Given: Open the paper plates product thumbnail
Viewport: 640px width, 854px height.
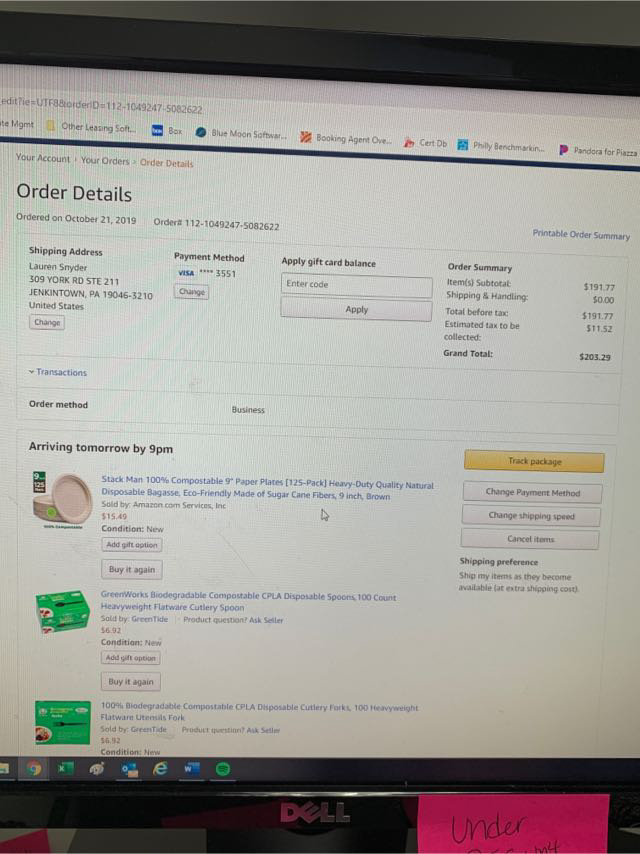Looking at the screenshot, I should tap(62, 500).
